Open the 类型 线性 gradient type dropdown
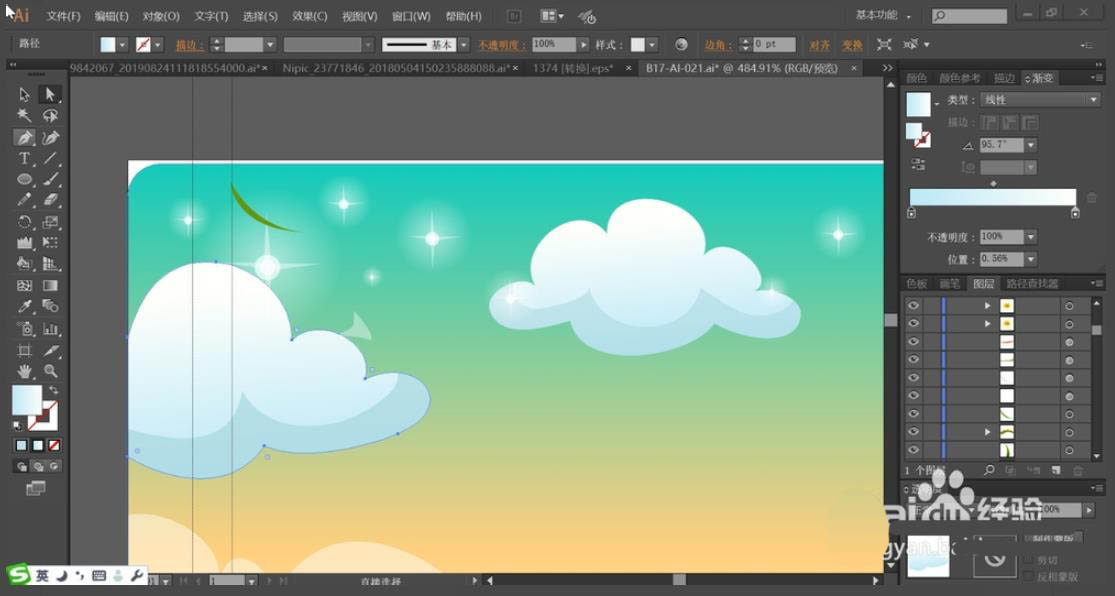 coord(1040,100)
